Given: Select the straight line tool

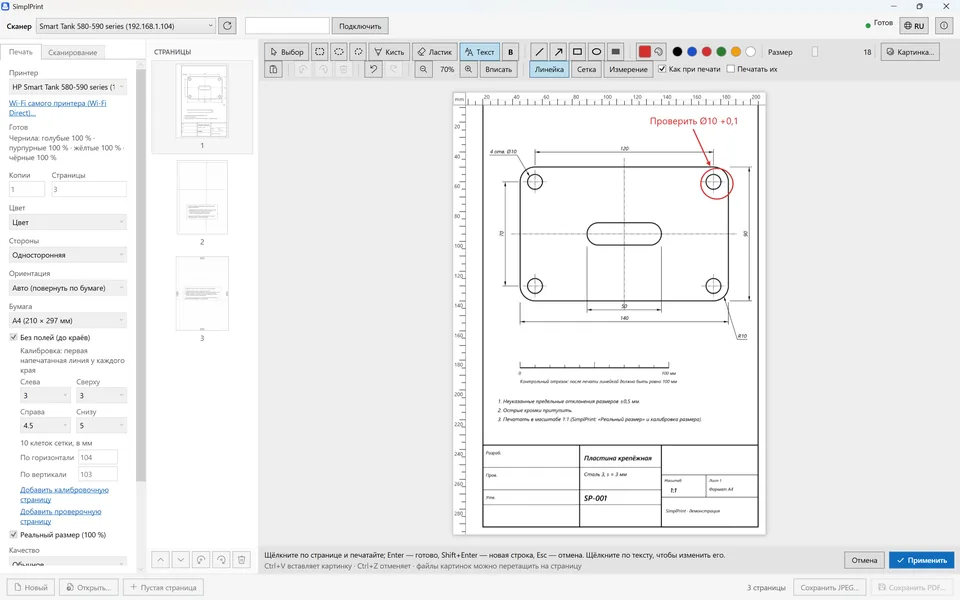Looking at the screenshot, I should tap(539, 52).
